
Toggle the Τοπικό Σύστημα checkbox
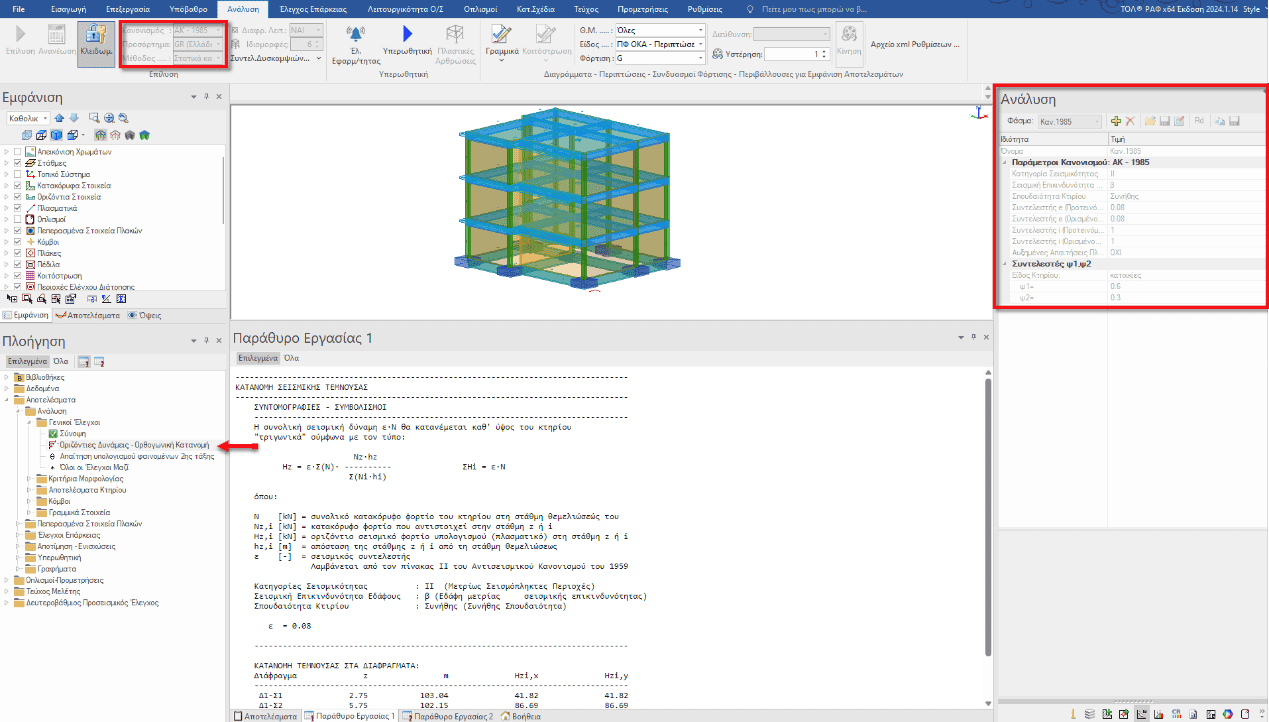(17, 174)
